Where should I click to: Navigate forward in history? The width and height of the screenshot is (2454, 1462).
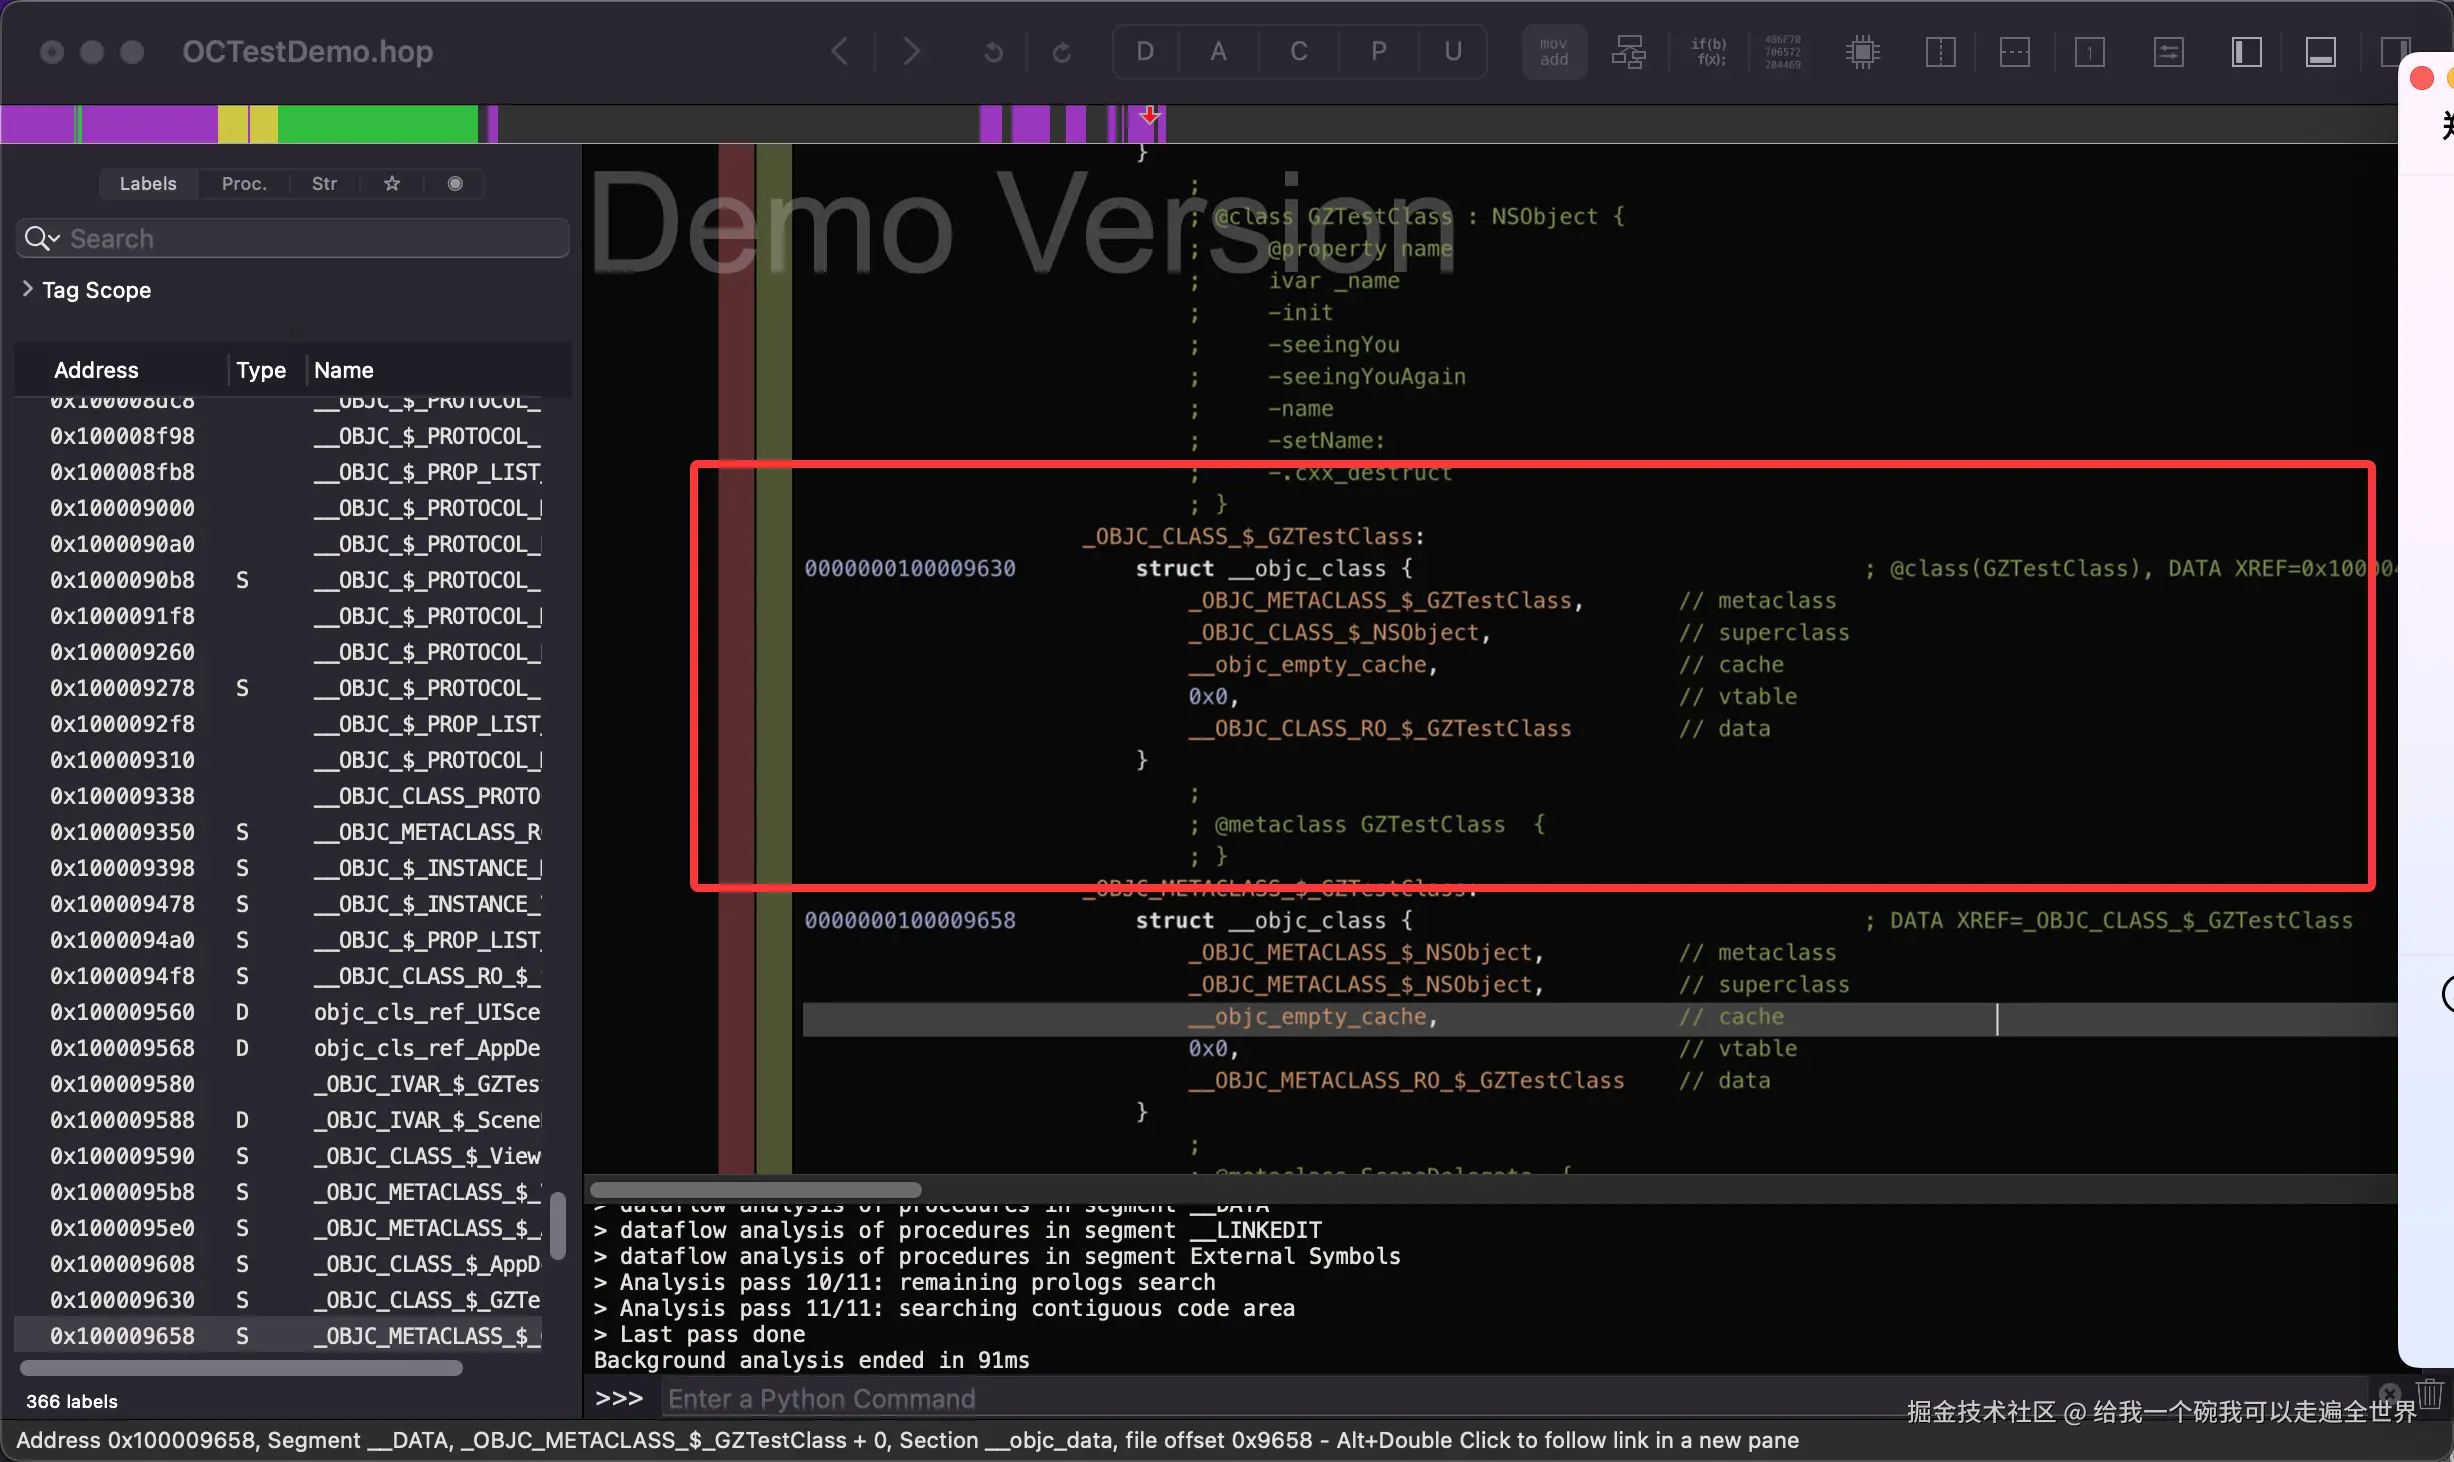click(x=910, y=52)
